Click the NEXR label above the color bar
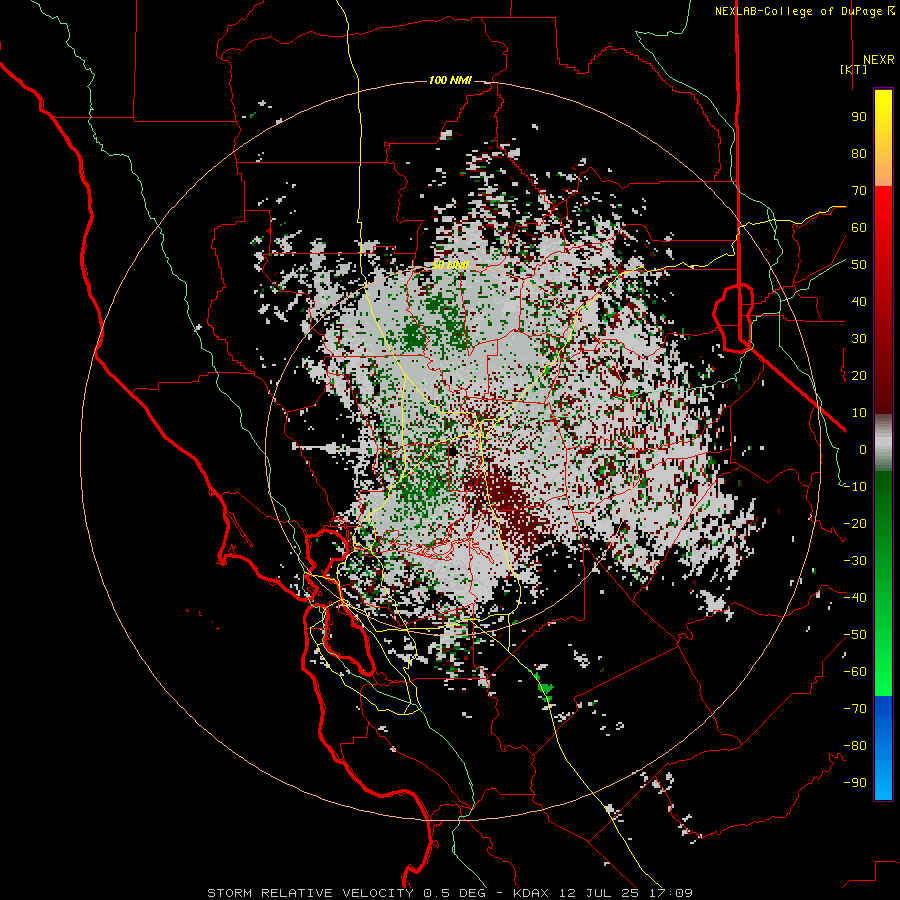 [878, 60]
